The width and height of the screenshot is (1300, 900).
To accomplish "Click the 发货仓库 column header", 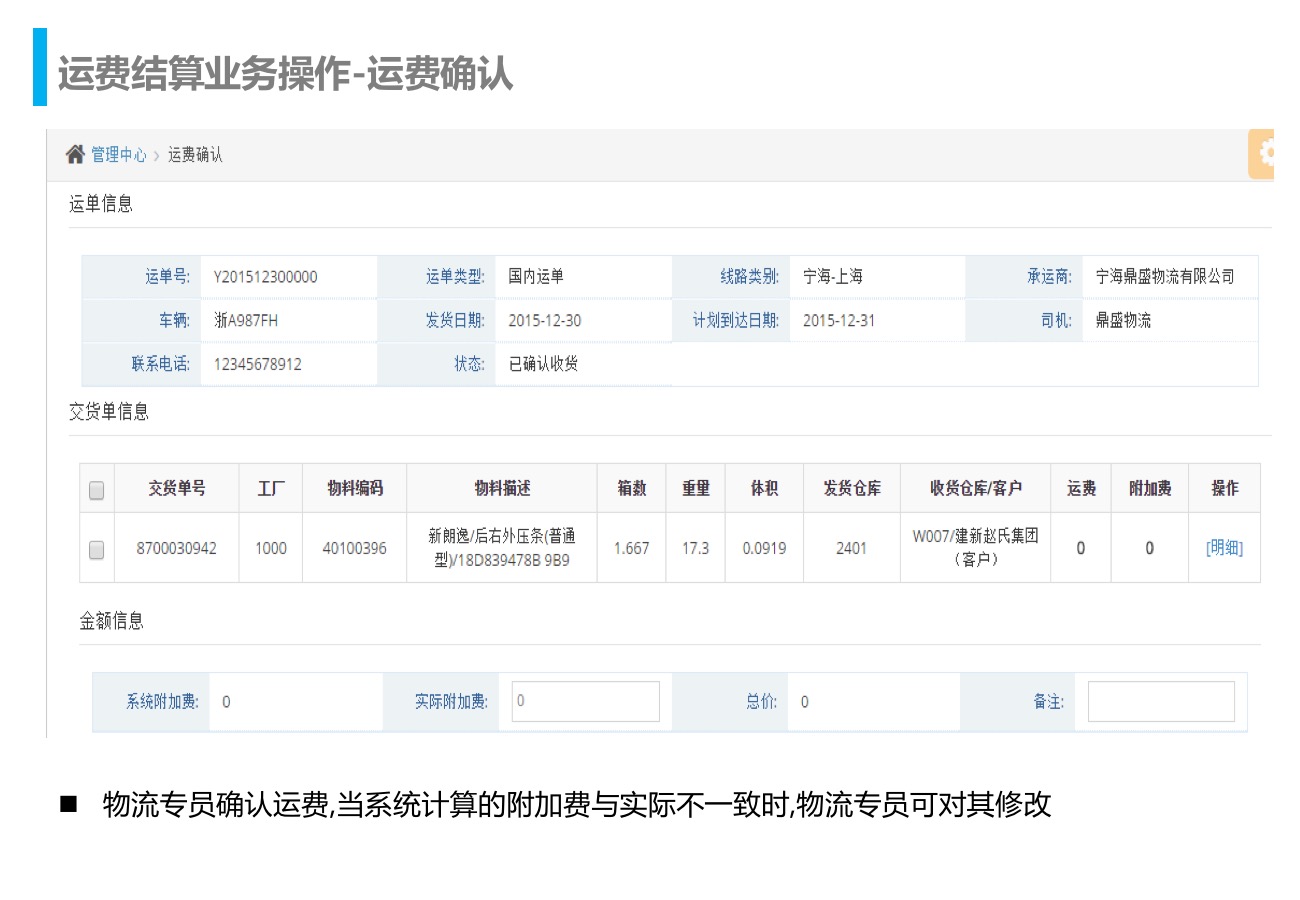I will [851, 488].
